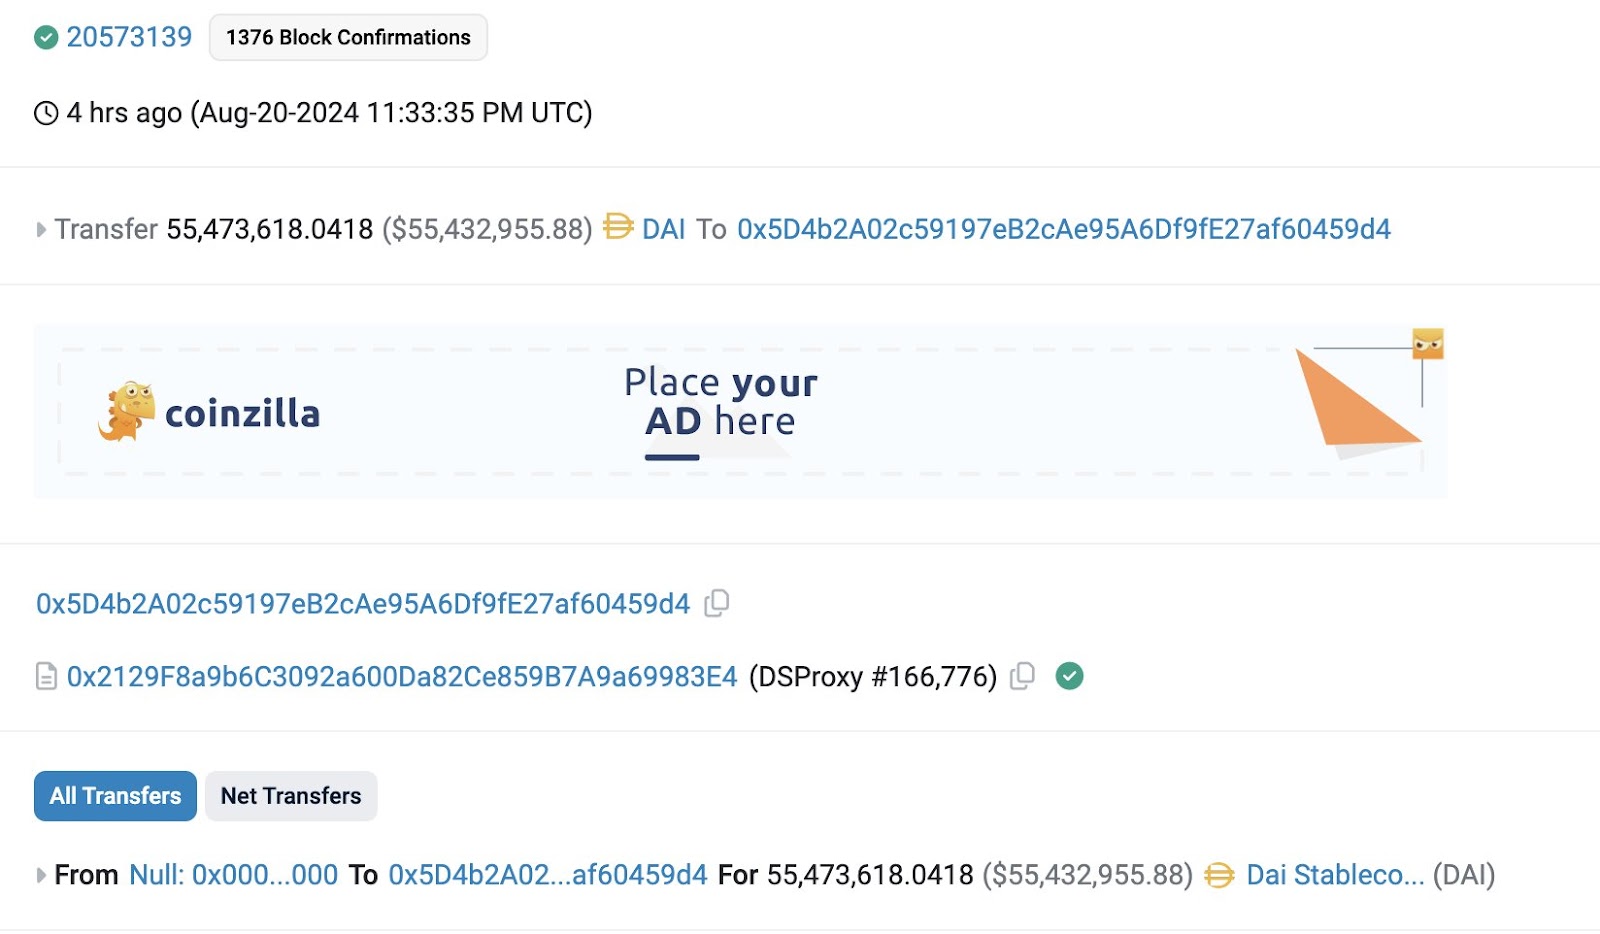Open block number 20573139 link
Screen dimensions: 1600x934
tap(129, 37)
